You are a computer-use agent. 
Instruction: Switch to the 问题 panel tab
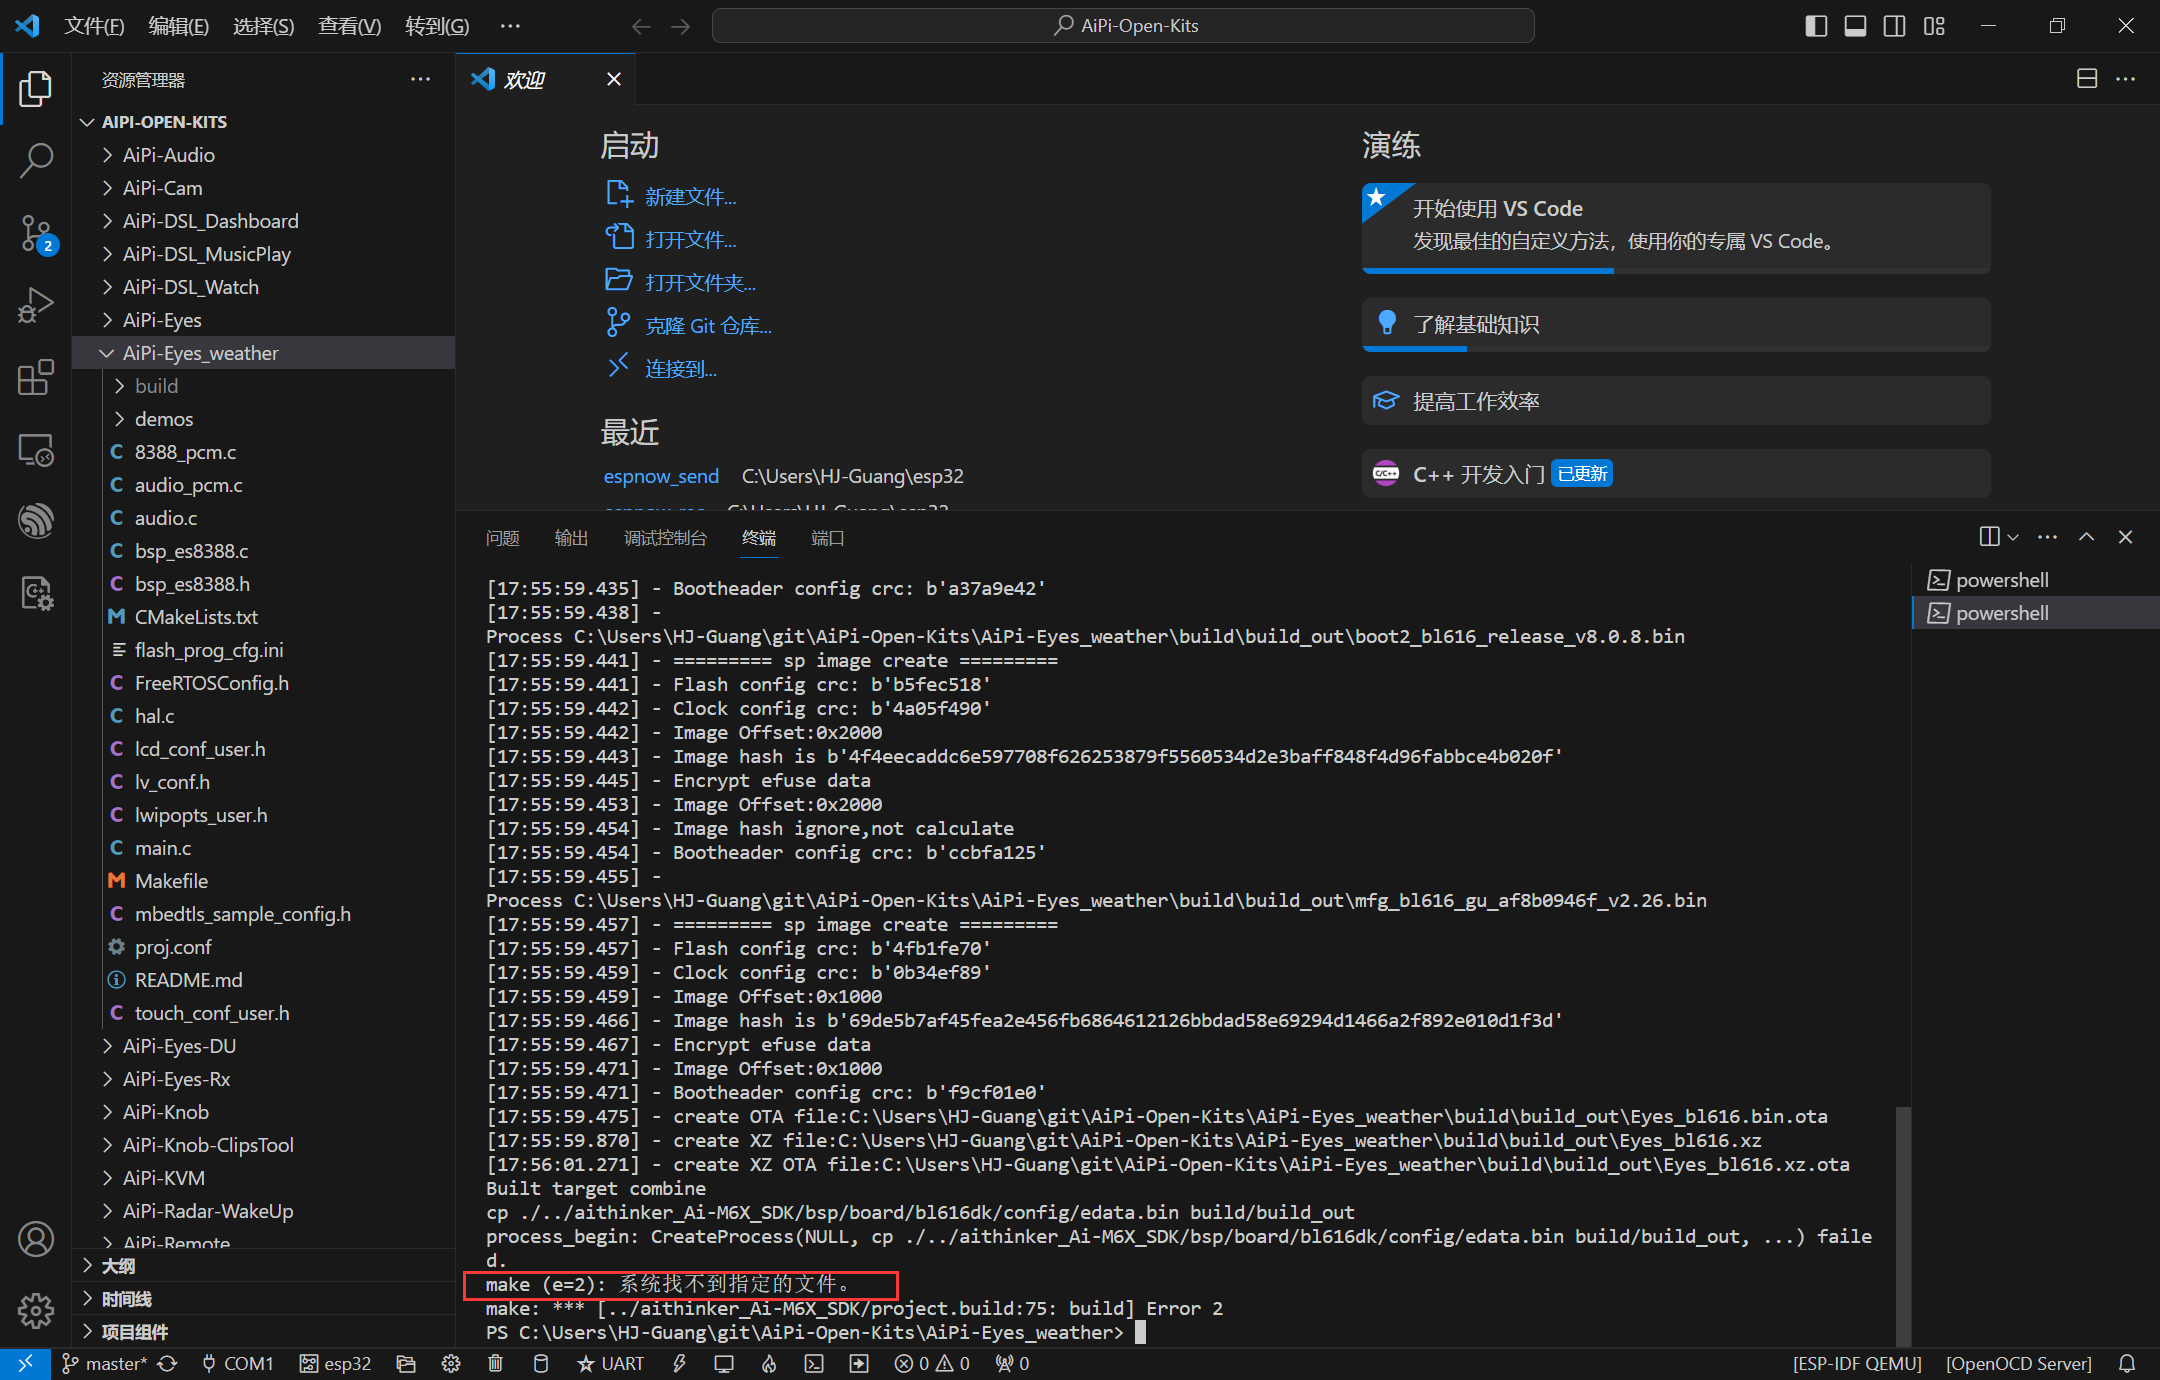pos(502,538)
